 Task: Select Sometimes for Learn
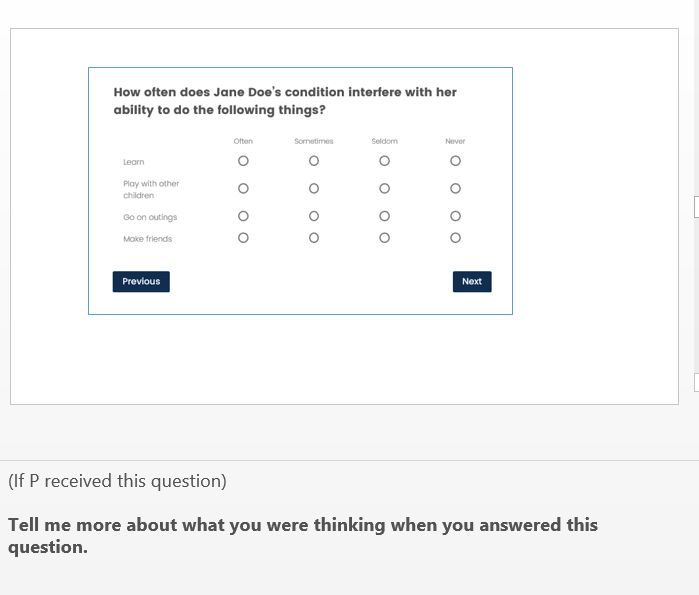click(x=314, y=161)
